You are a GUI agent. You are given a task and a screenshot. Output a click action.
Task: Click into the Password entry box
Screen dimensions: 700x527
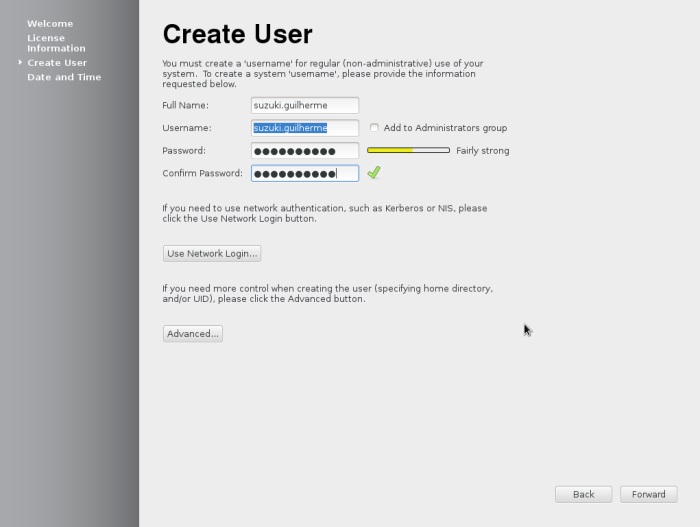[304, 151]
